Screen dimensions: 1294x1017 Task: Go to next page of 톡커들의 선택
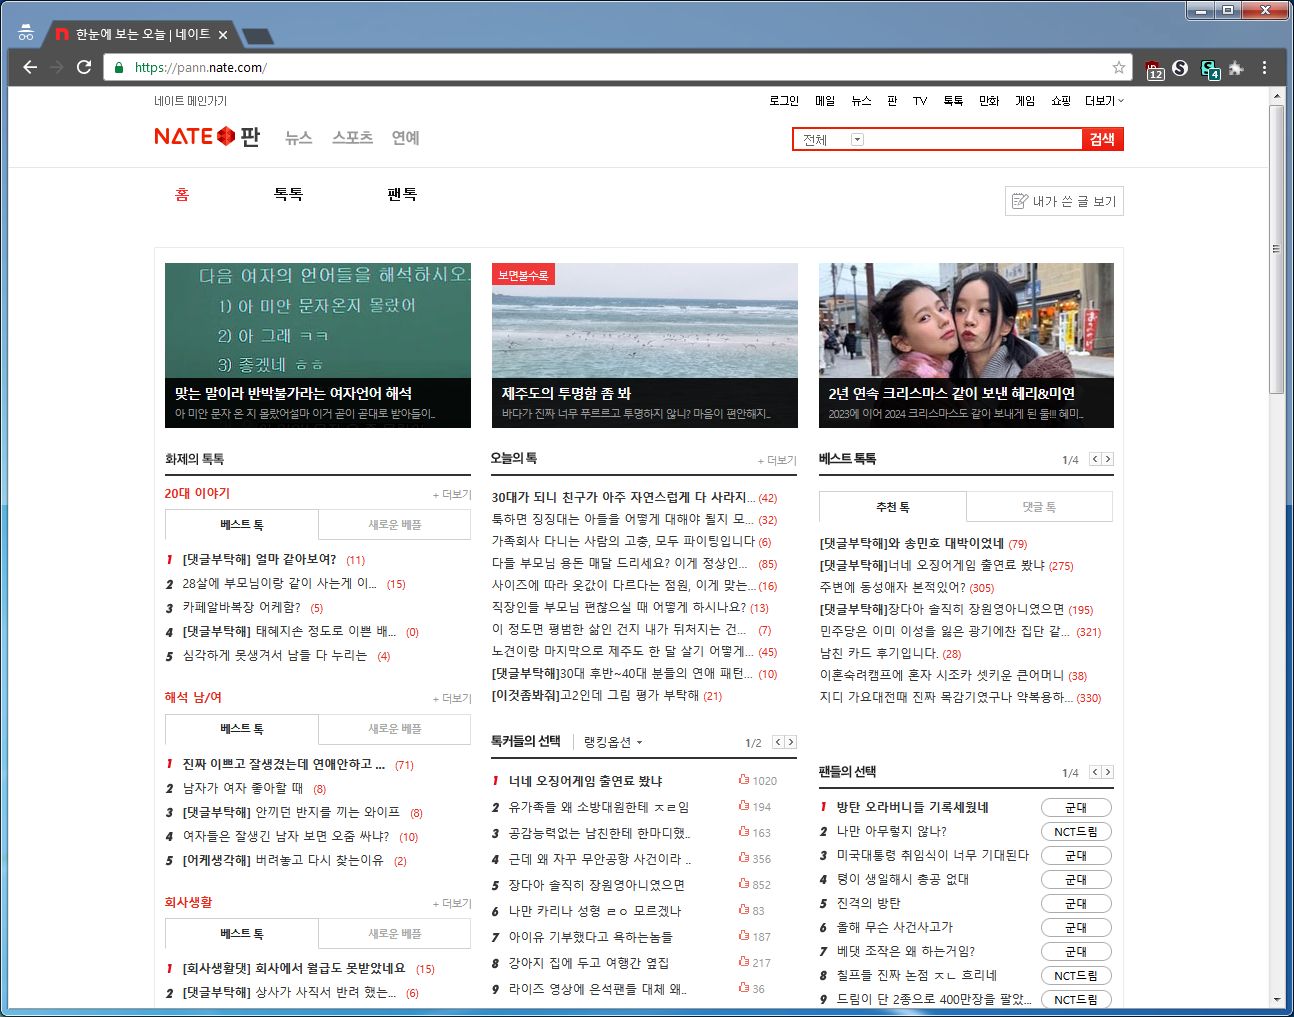pos(791,742)
